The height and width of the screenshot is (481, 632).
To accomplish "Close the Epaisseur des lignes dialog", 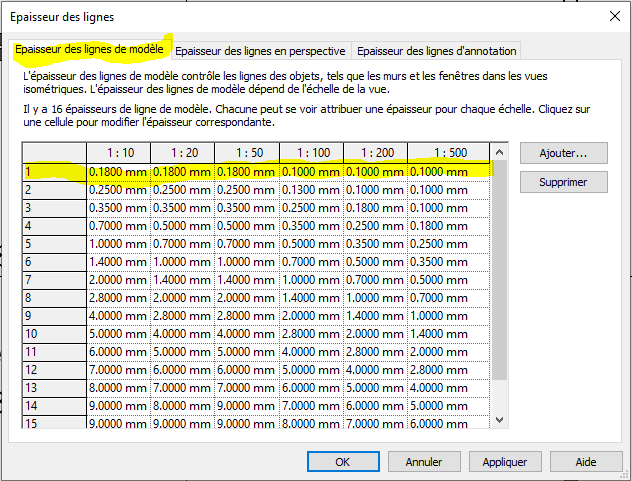I will click(612, 17).
